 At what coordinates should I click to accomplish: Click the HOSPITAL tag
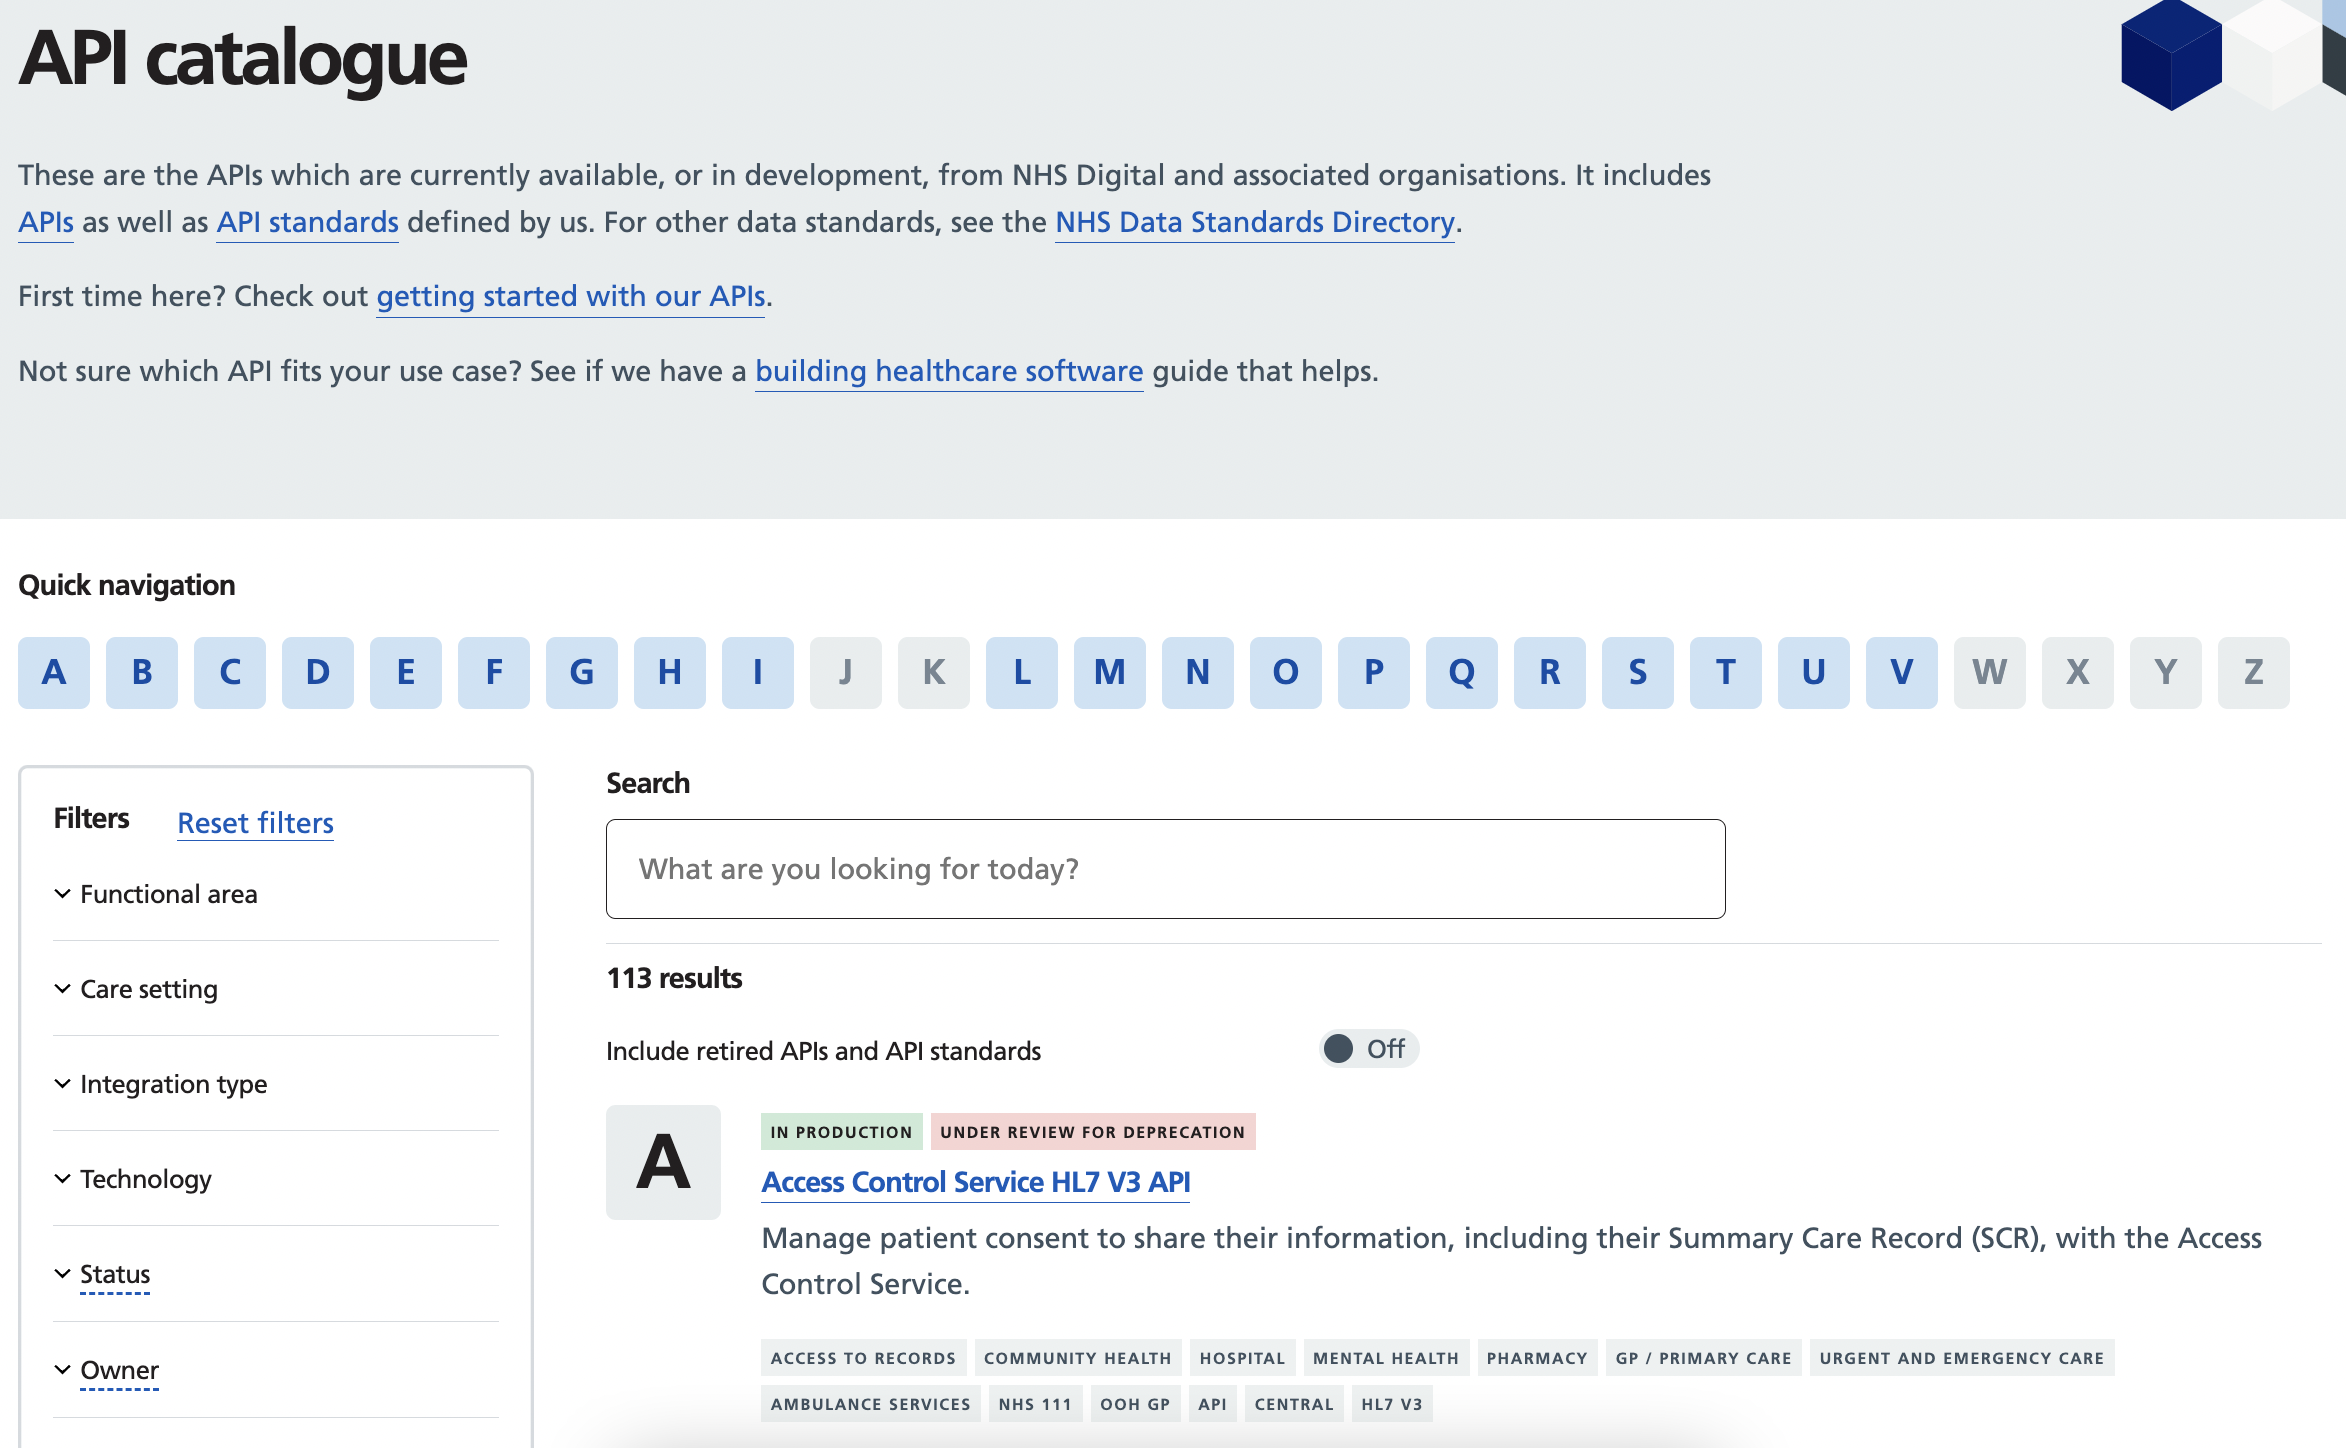pos(1243,1358)
